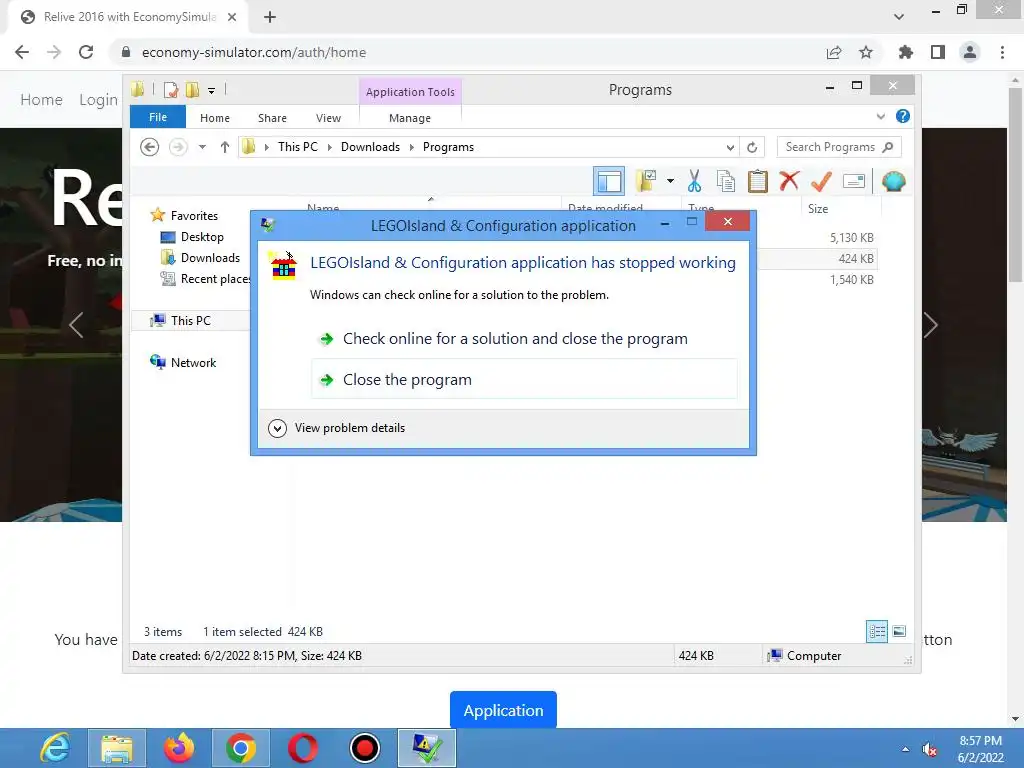Screen dimensions: 1024x768
Task: Bookmark this page with the star icon
Action: [866, 52]
